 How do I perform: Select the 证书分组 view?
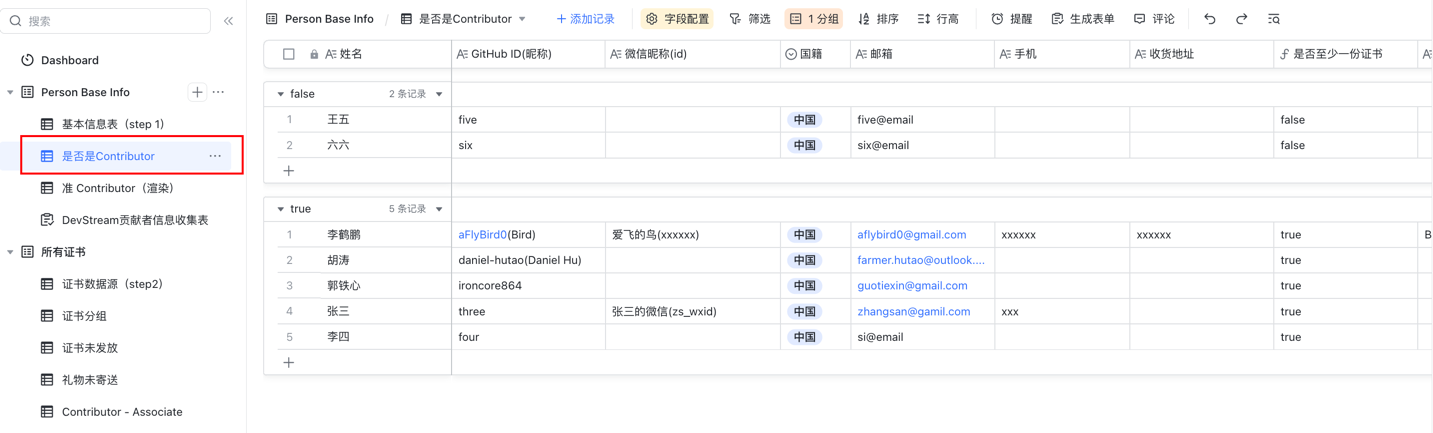pos(84,316)
